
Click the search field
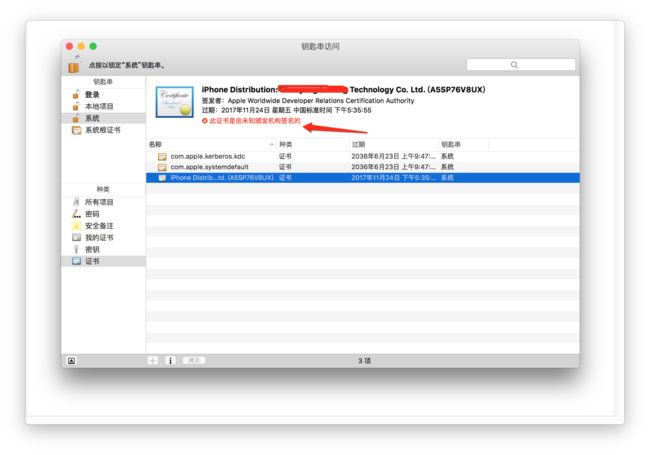tap(521, 65)
